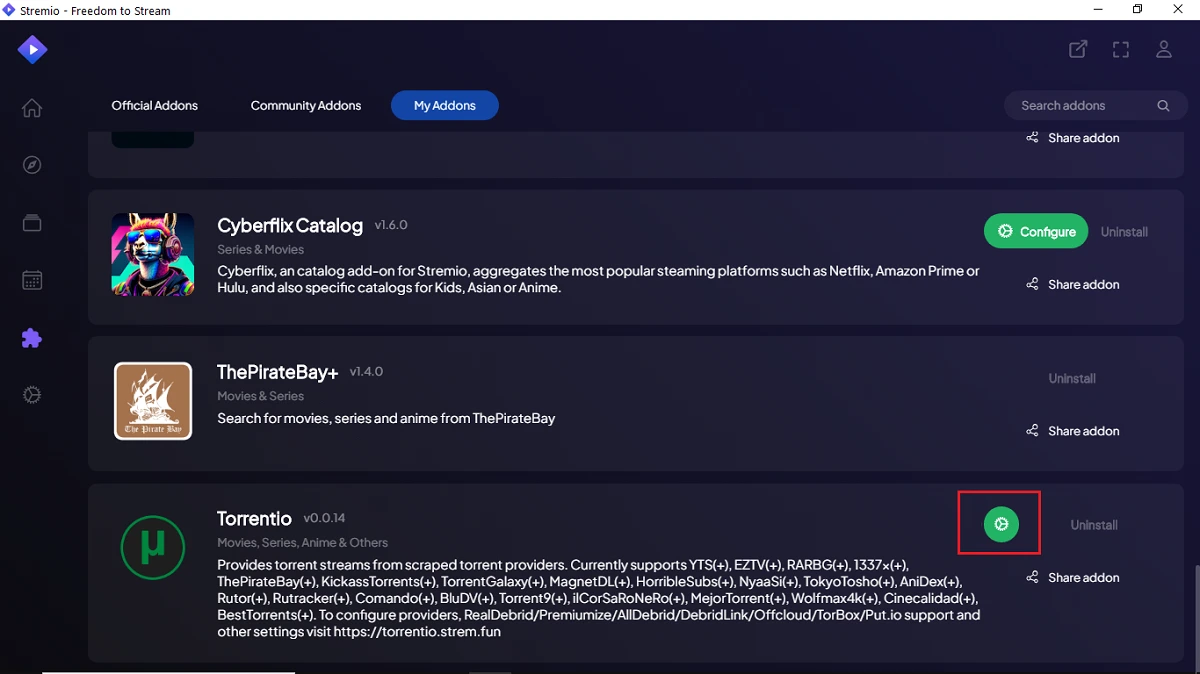Open the Calendar icon in the sidebar
The height and width of the screenshot is (674, 1200).
pos(32,280)
